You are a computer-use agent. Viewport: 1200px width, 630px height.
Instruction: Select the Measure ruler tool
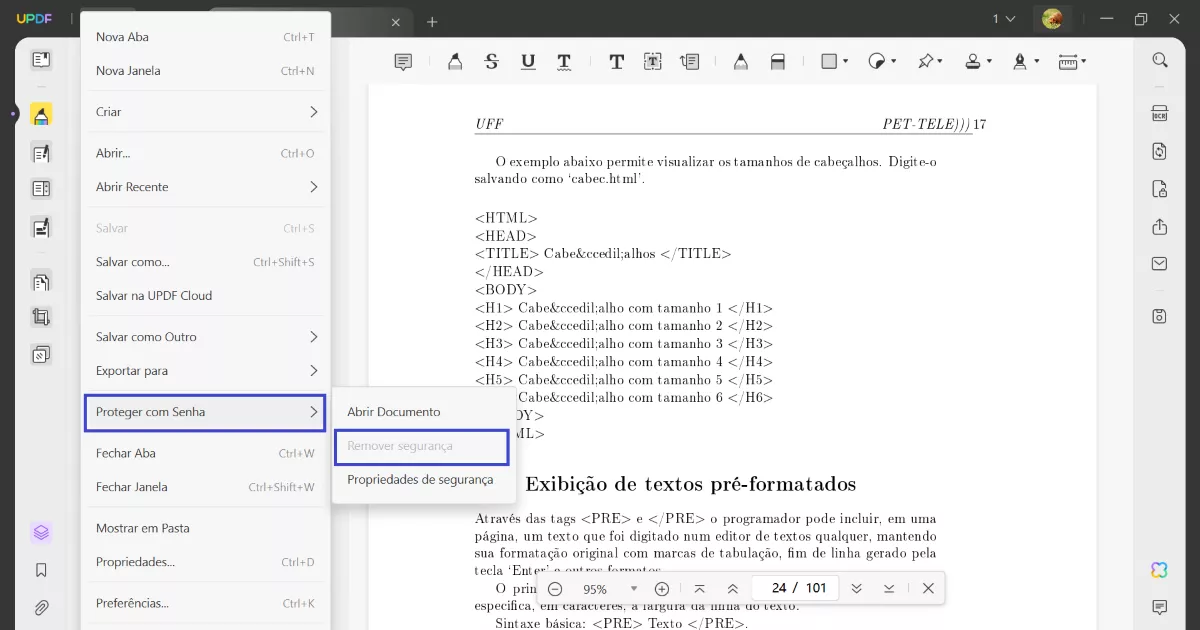point(1070,61)
